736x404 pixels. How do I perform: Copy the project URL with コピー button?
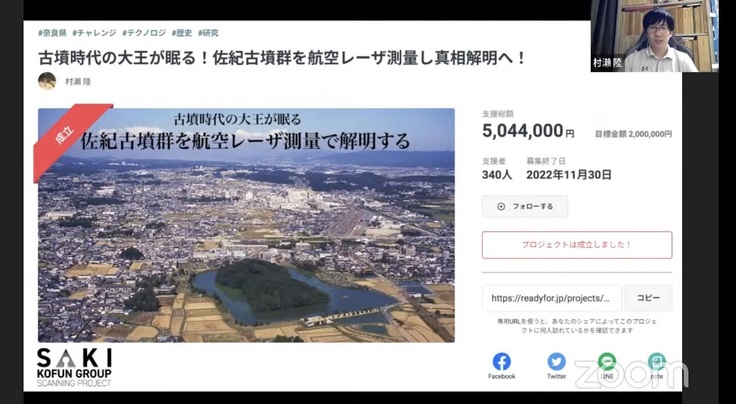[x=648, y=298]
